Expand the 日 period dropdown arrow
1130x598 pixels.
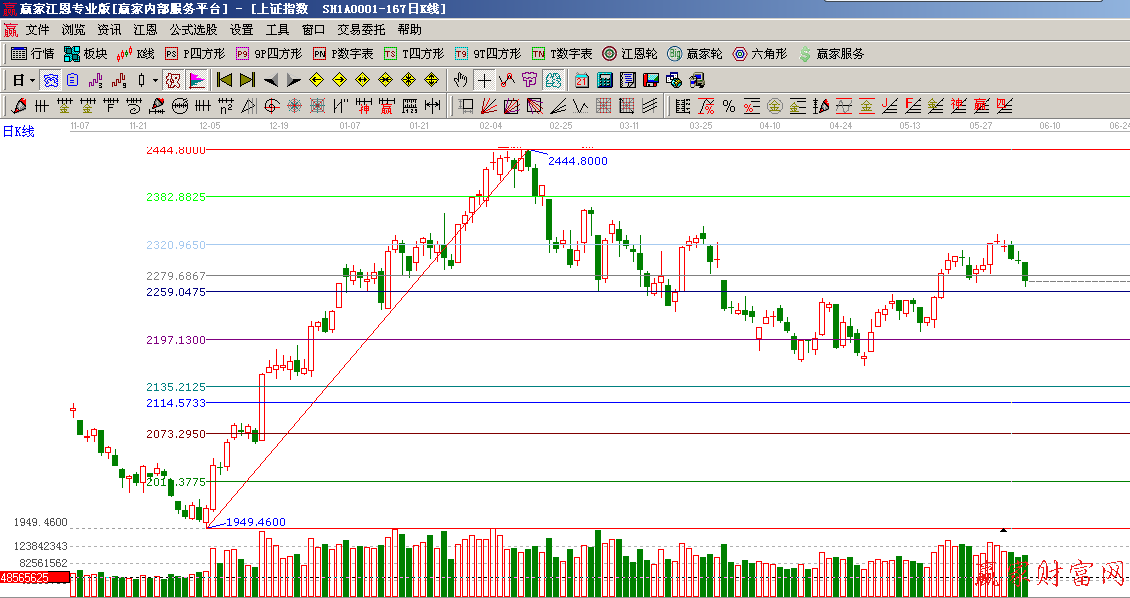point(32,80)
